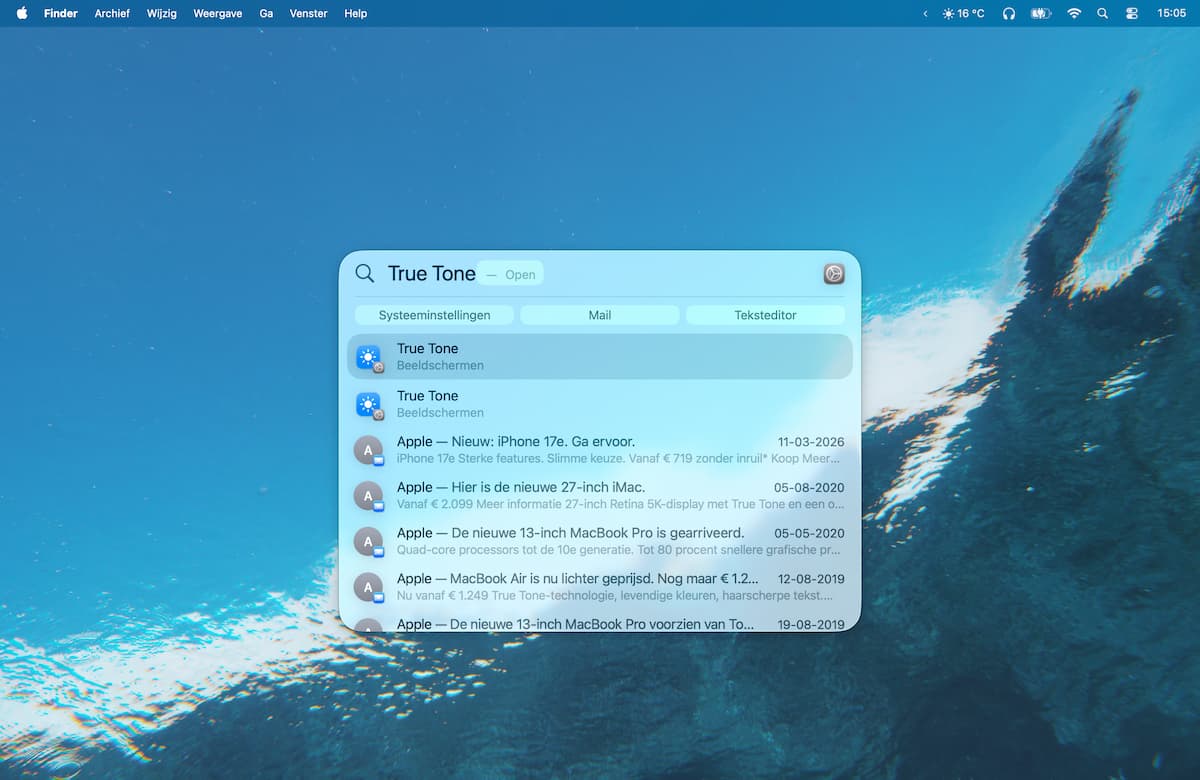Click the Open action hint

tap(511, 274)
